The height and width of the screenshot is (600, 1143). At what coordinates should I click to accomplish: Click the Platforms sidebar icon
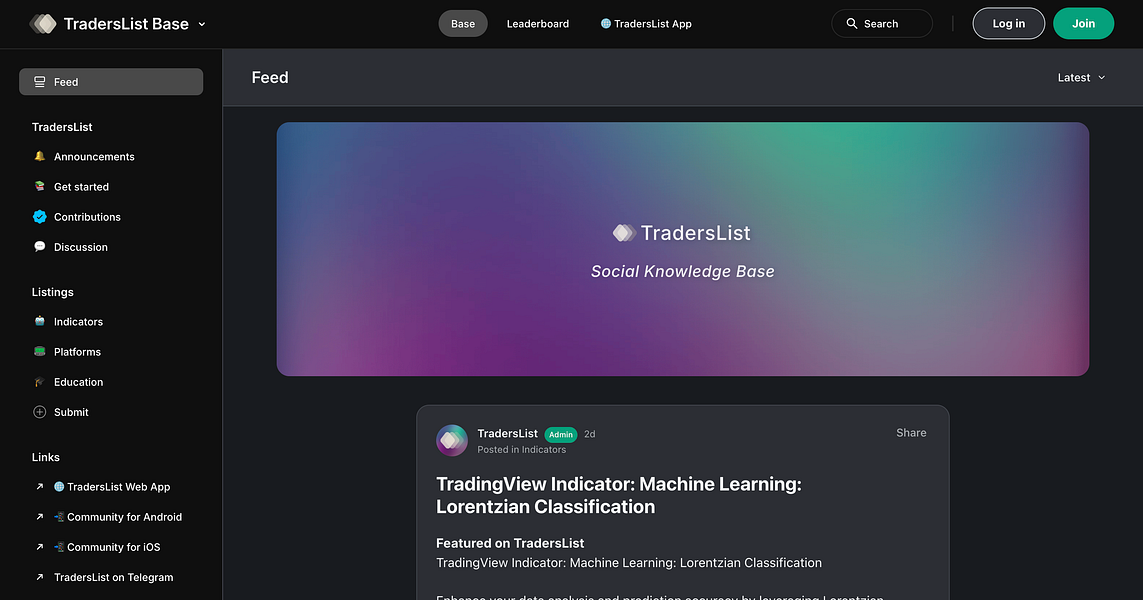(x=40, y=351)
